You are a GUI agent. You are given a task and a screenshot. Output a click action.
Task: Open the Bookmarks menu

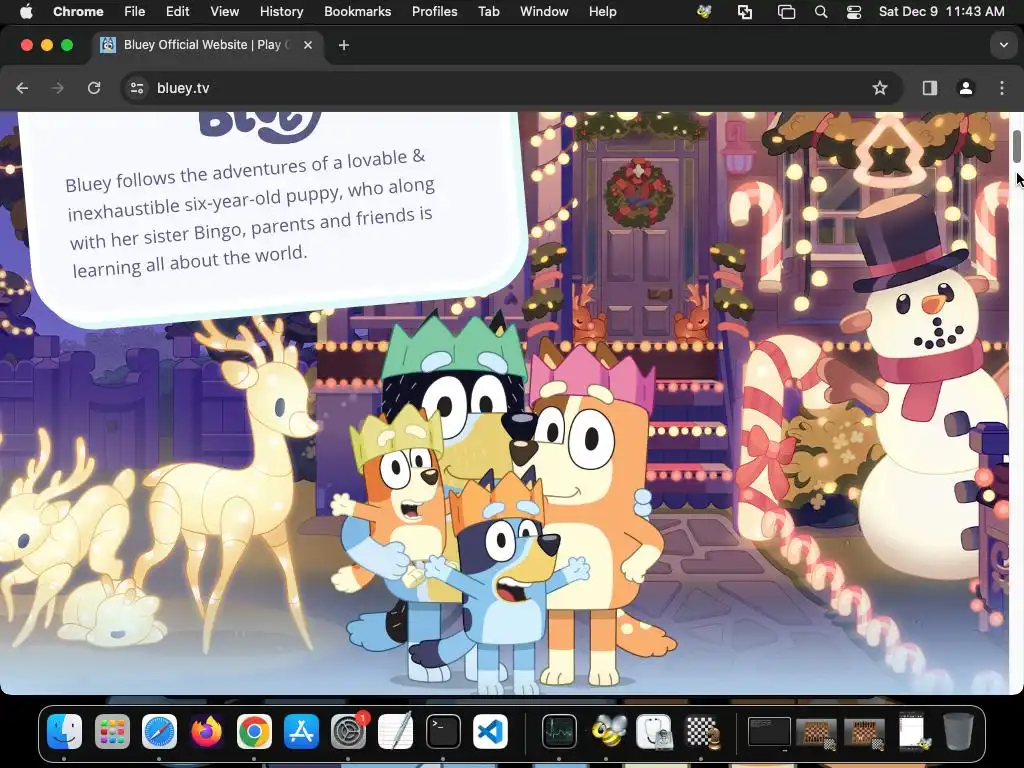click(358, 12)
